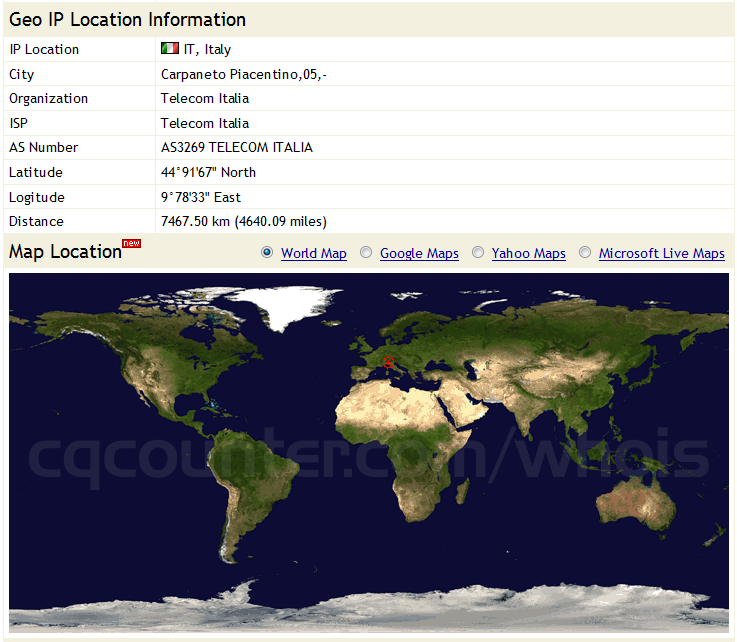Click the longitude value 9°78'33" East
Screen dimensions: 737x642
coord(201,197)
